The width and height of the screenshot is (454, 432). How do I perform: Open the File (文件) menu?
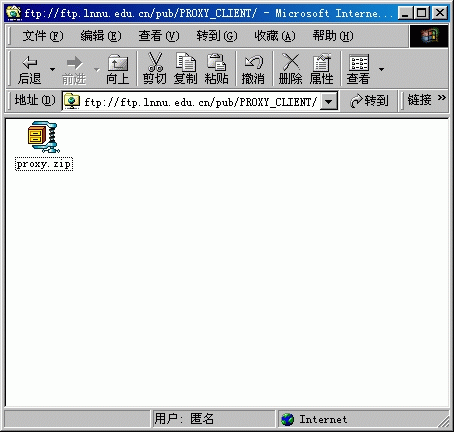[x=43, y=36]
